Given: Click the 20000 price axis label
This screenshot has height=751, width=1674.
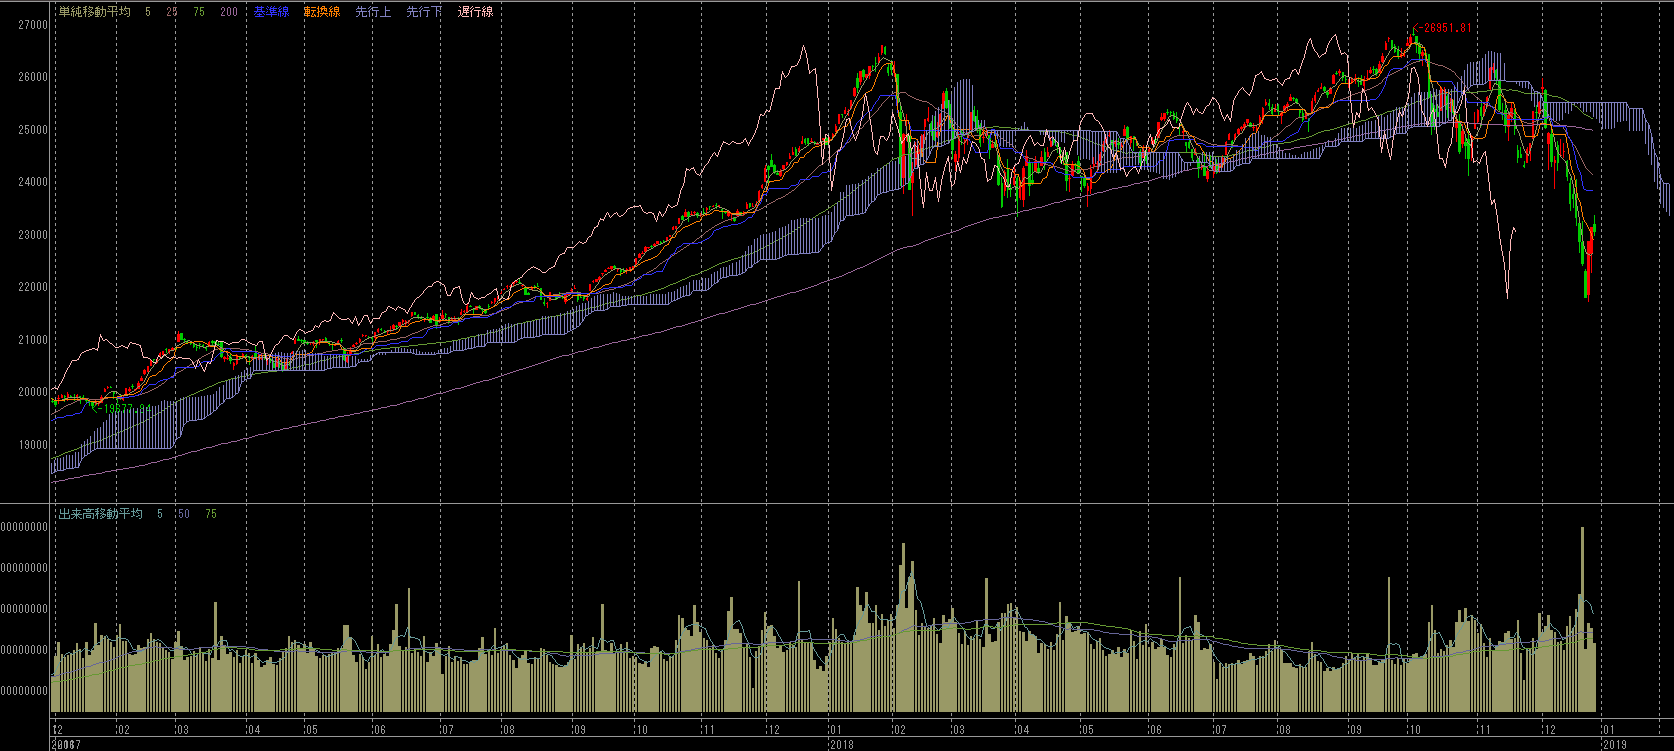Looking at the screenshot, I should pos(33,392).
